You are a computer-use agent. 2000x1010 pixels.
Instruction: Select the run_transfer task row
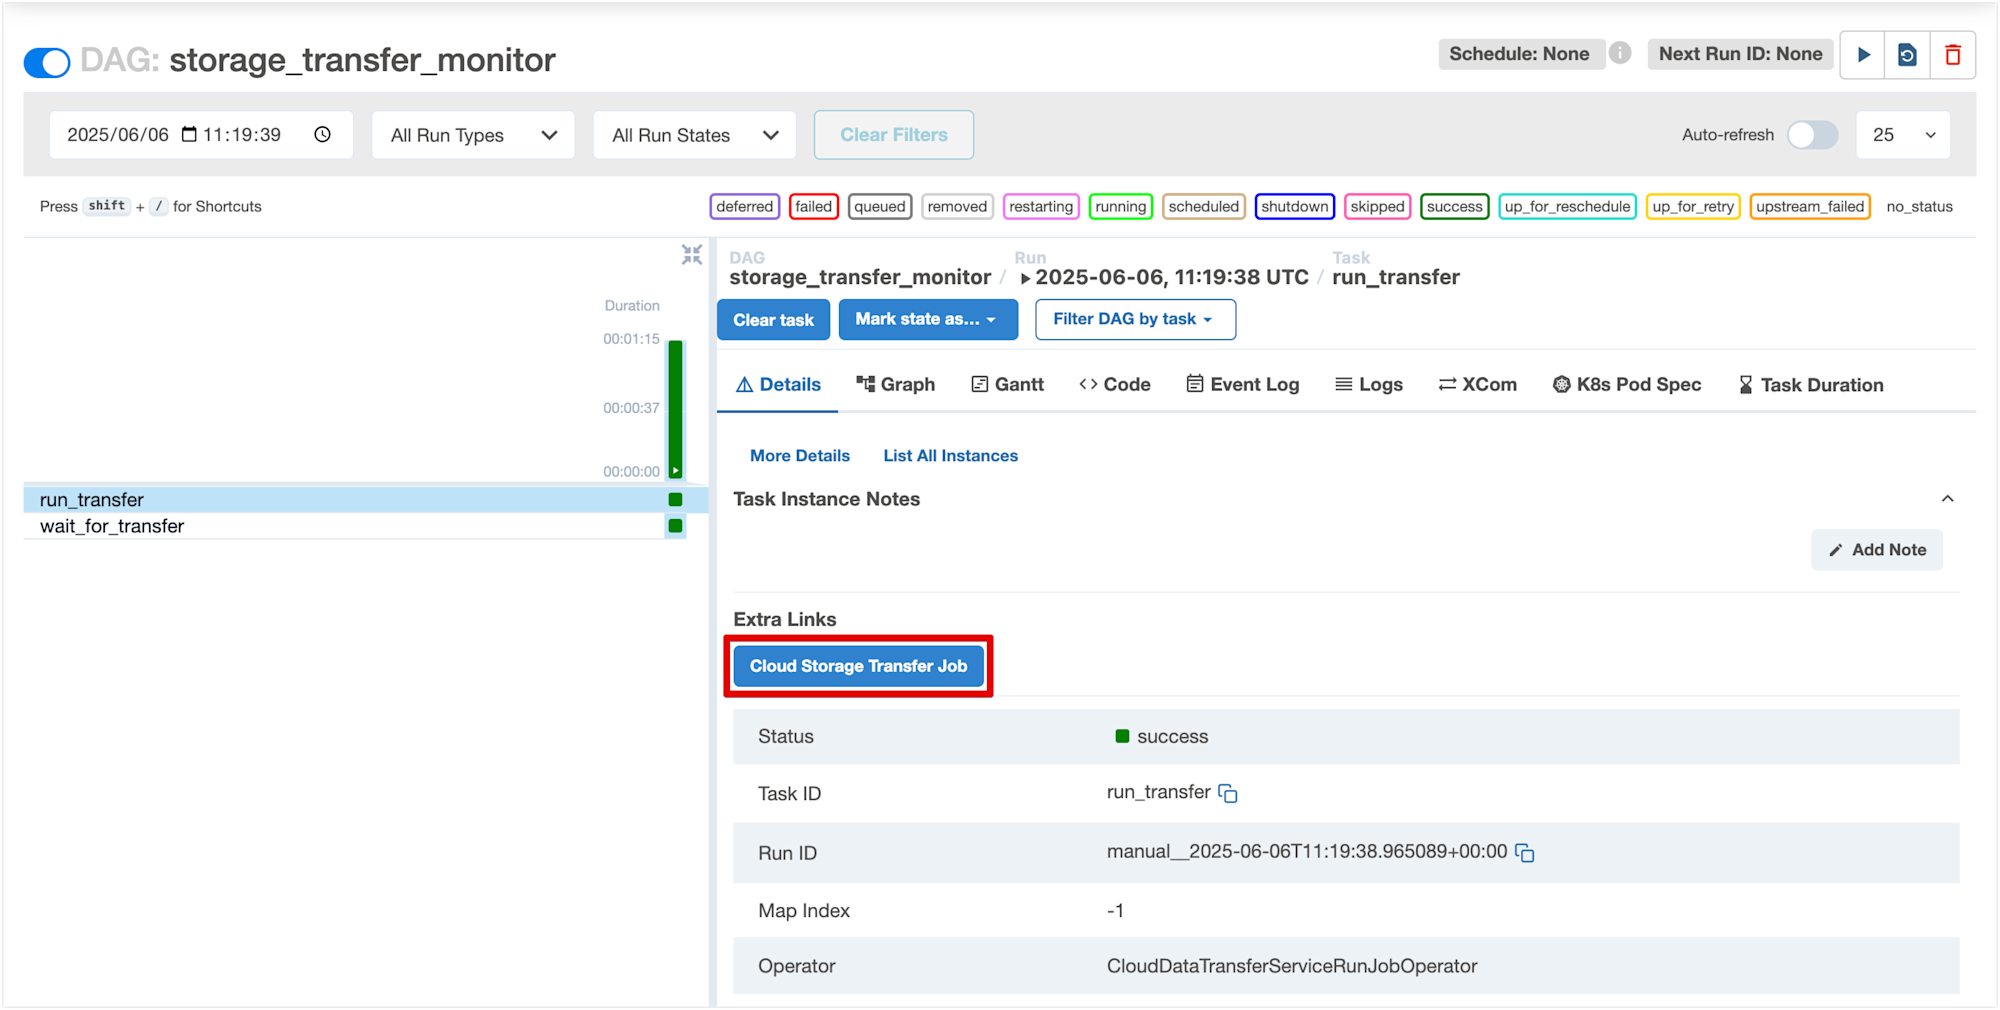pos(366,499)
